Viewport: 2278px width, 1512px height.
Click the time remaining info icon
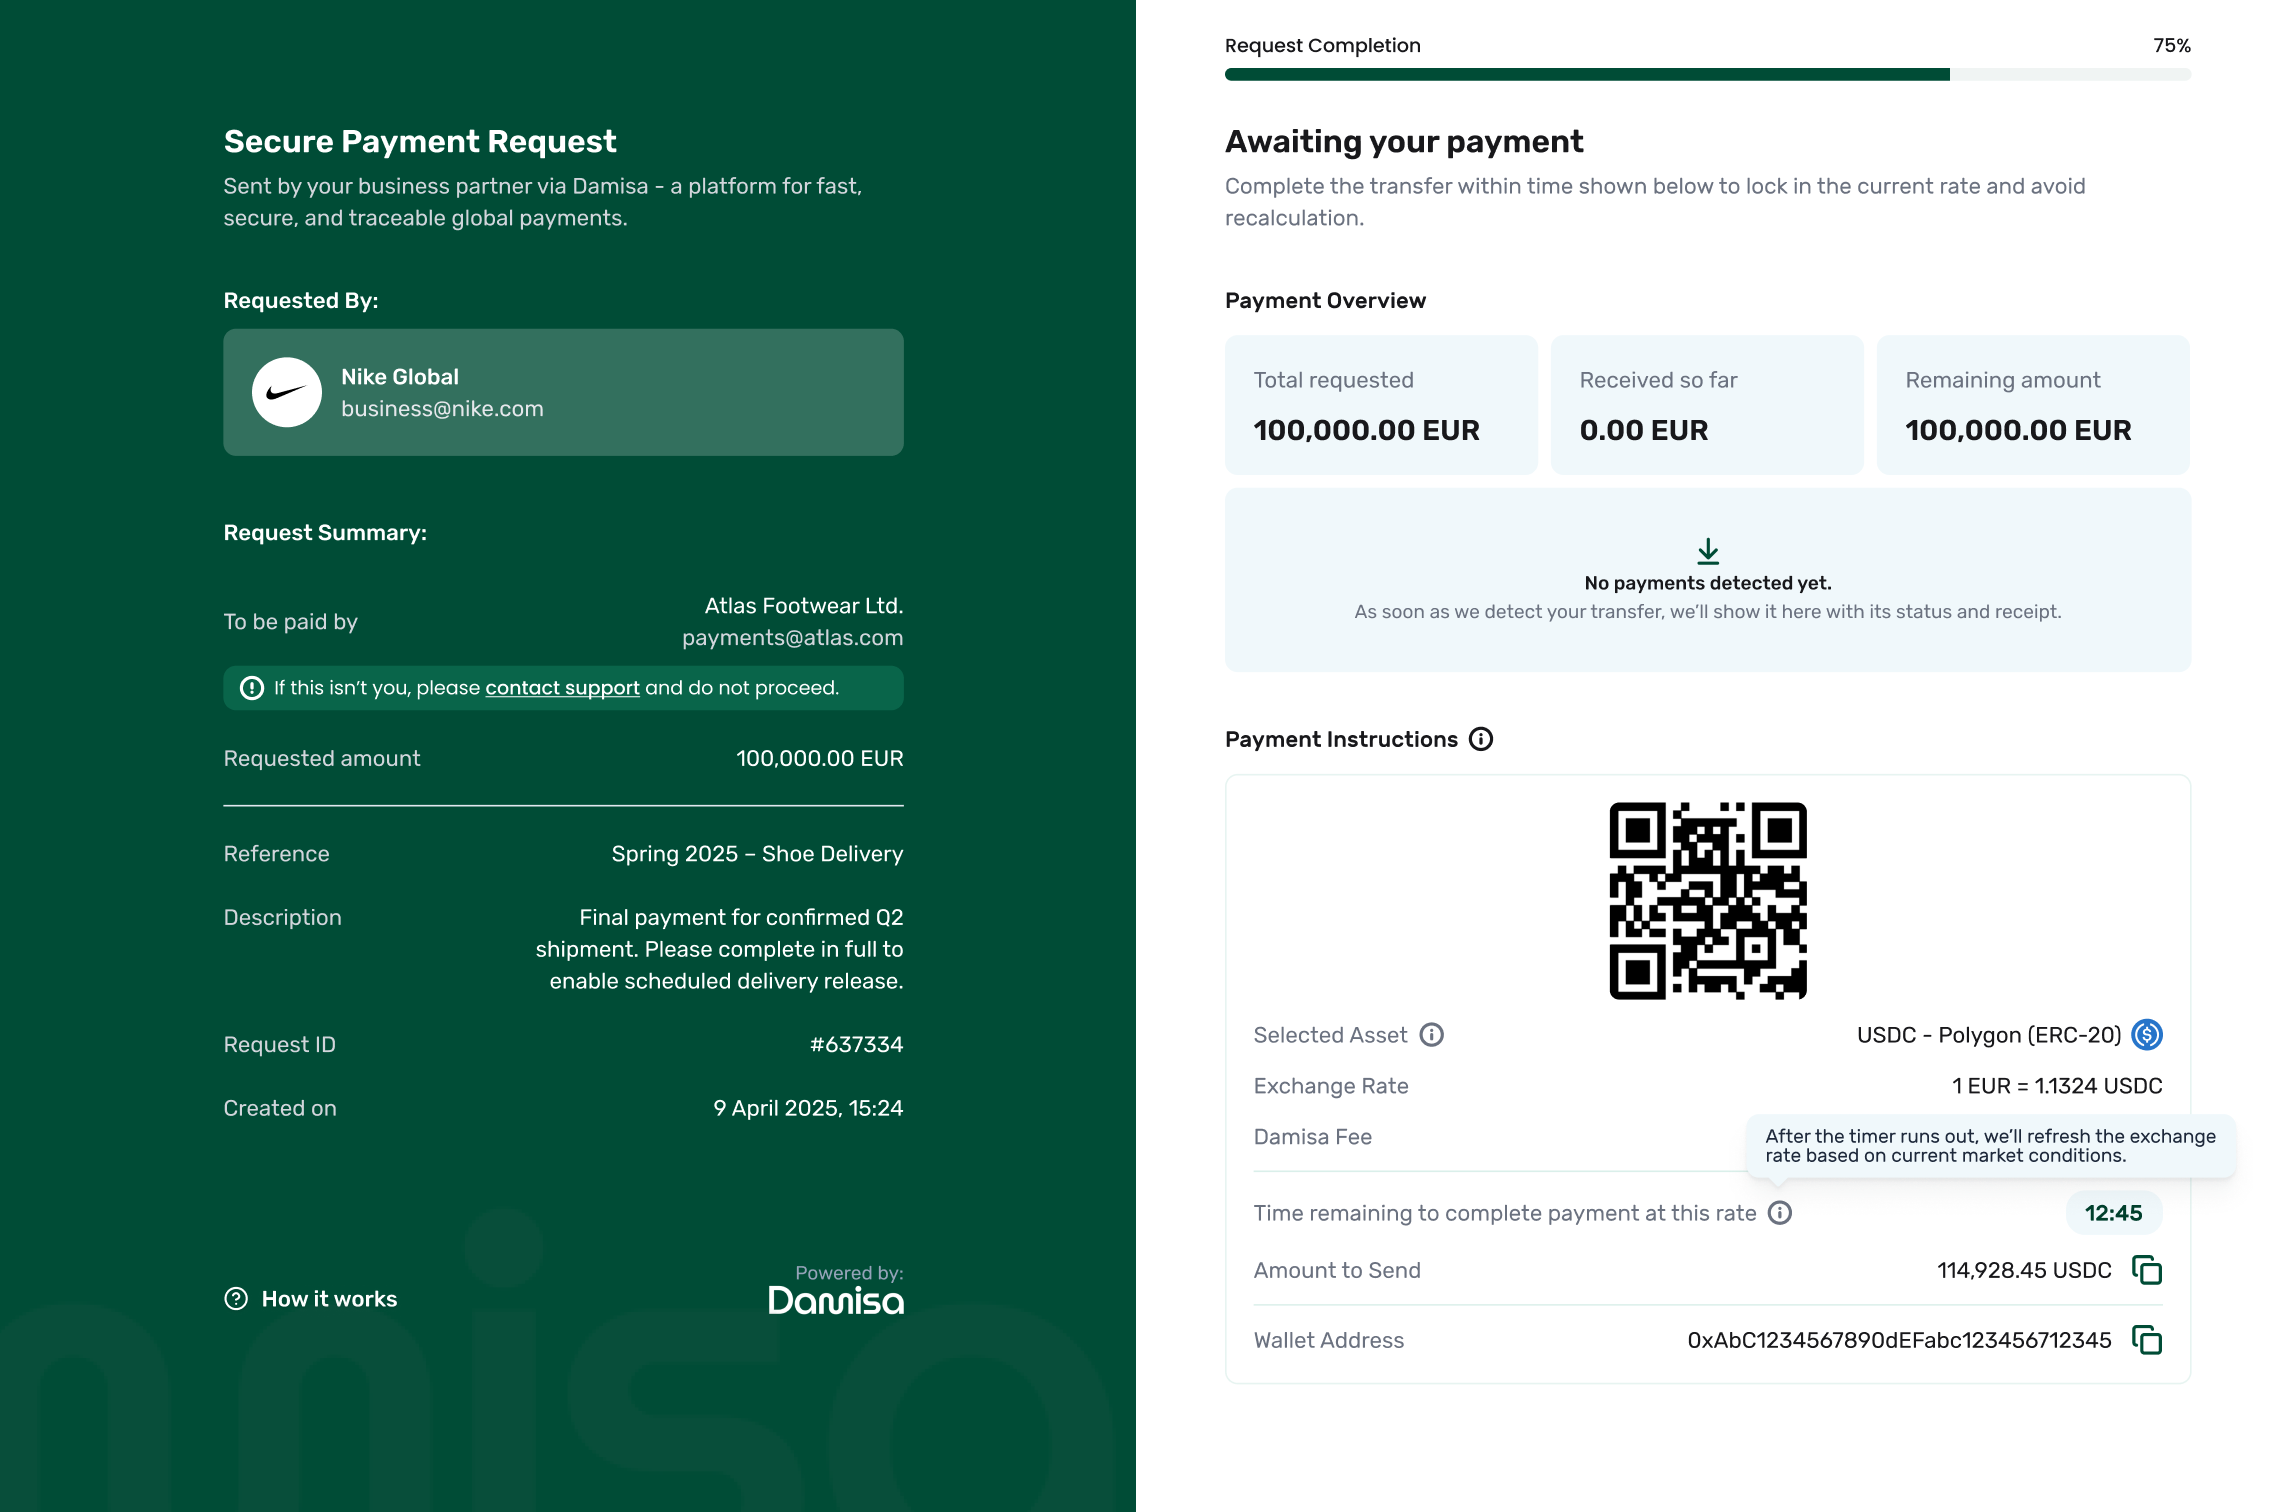click(1780, 1213)
